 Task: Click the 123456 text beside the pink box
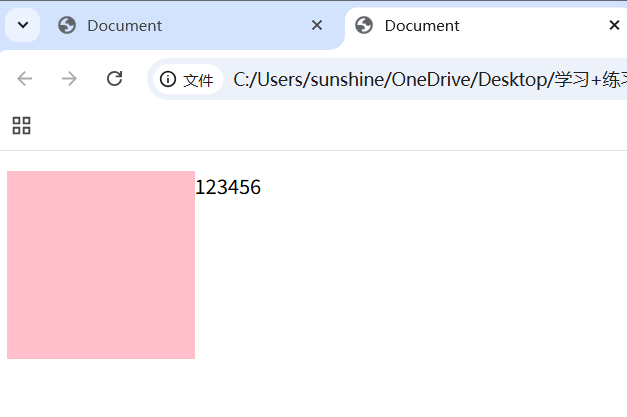click(228, 187)
